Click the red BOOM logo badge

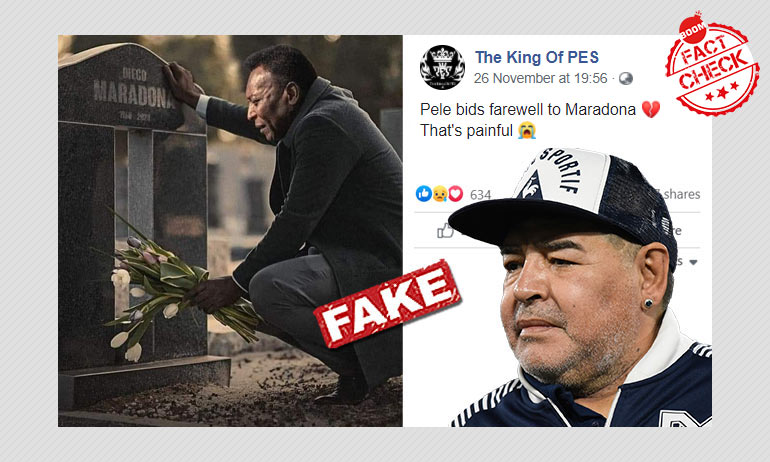pos(692,29)
